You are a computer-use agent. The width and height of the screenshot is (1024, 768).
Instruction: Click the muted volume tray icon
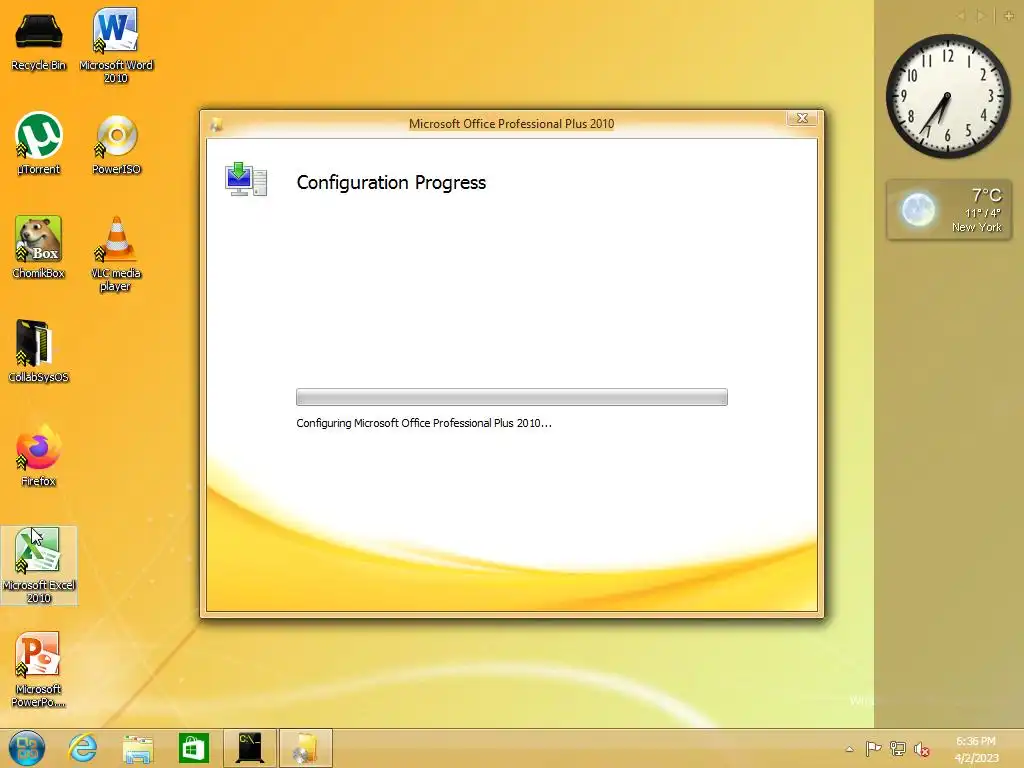pyautogui.click(x=921, y=749)
